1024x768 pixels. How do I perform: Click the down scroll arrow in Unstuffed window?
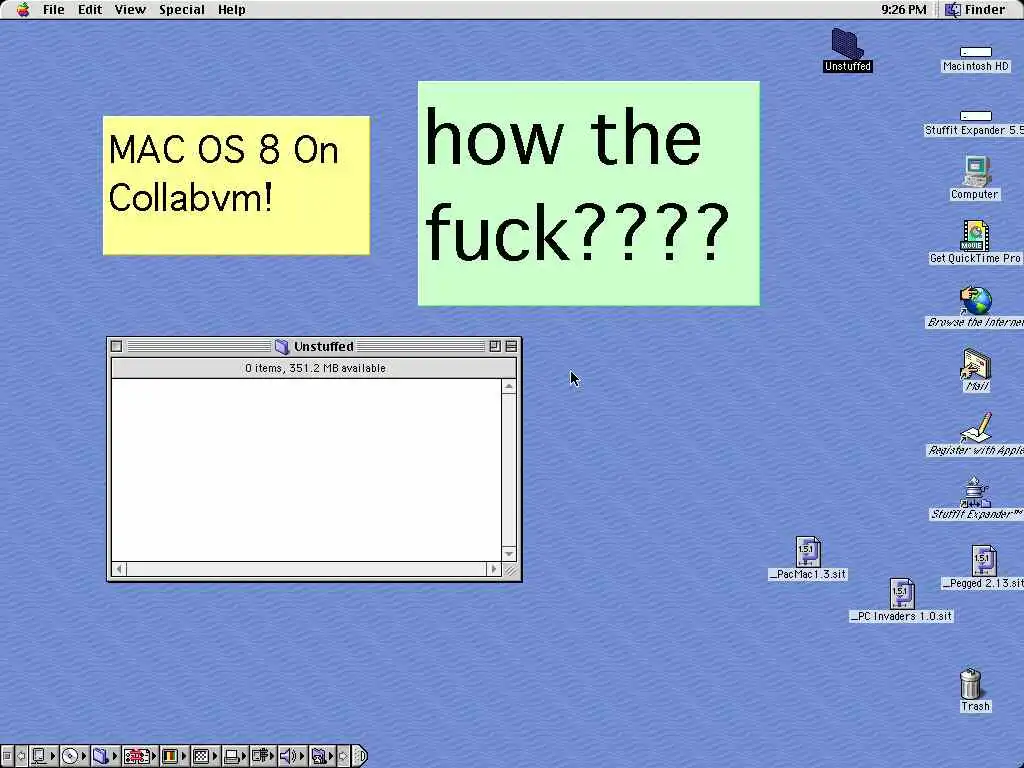(x=509, y=554)
